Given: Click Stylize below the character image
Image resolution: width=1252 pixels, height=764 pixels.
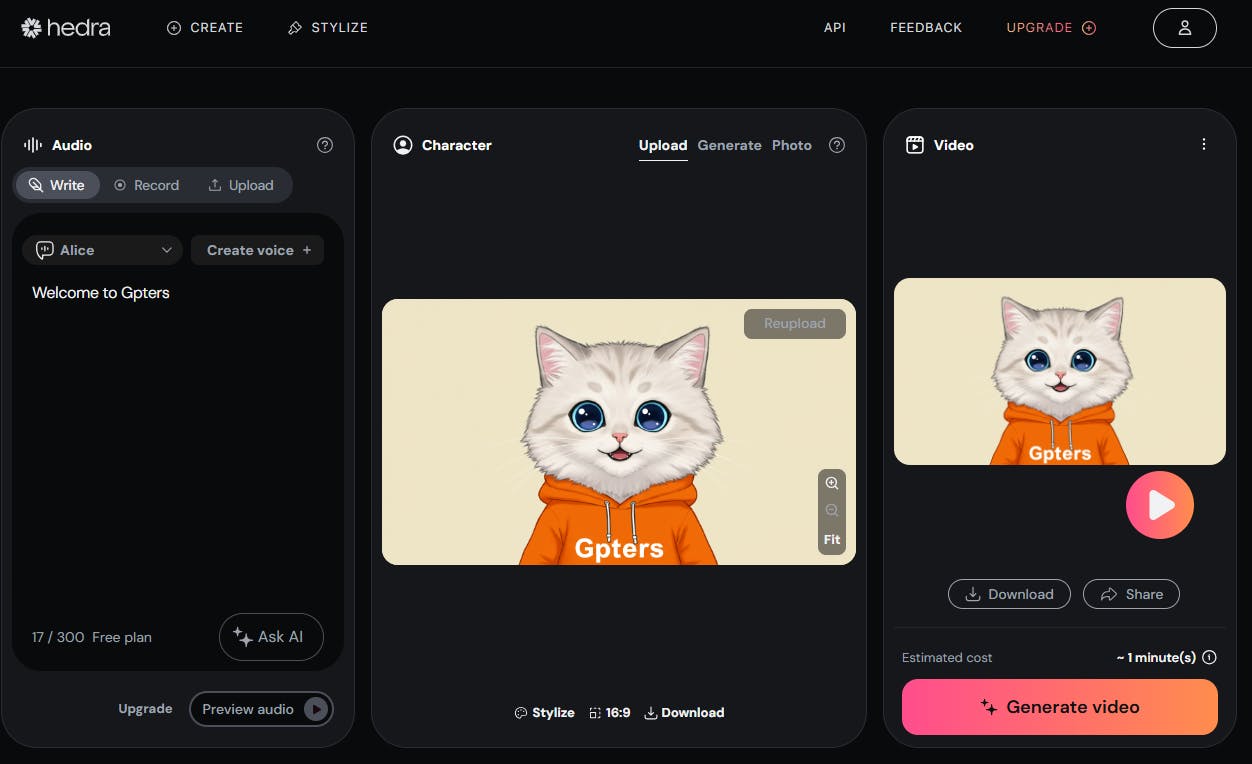Looking at the screenshot, I should click(x=544, y=713).
